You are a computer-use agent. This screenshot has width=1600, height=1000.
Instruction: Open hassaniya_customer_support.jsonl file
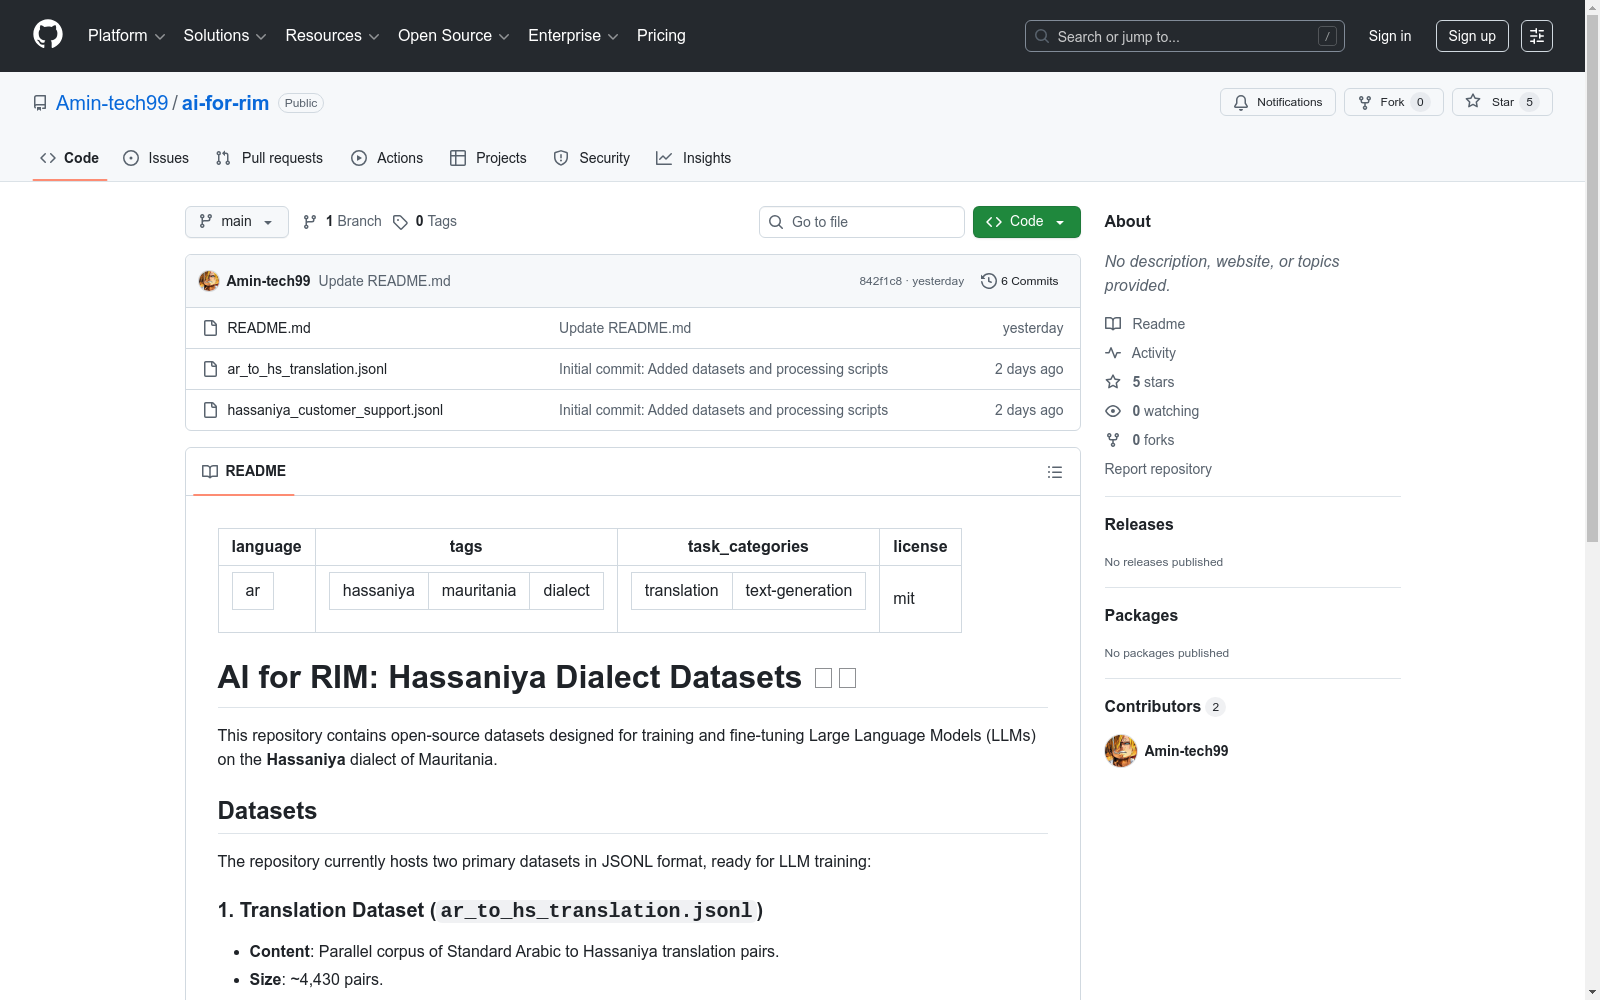pos(335,410)
